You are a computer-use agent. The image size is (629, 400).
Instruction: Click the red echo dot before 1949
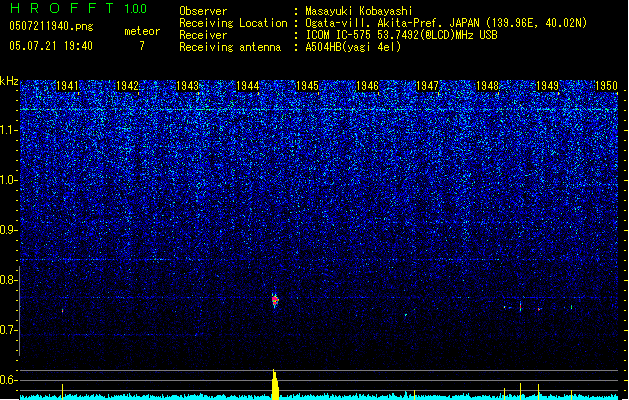(x=539, y=309)
